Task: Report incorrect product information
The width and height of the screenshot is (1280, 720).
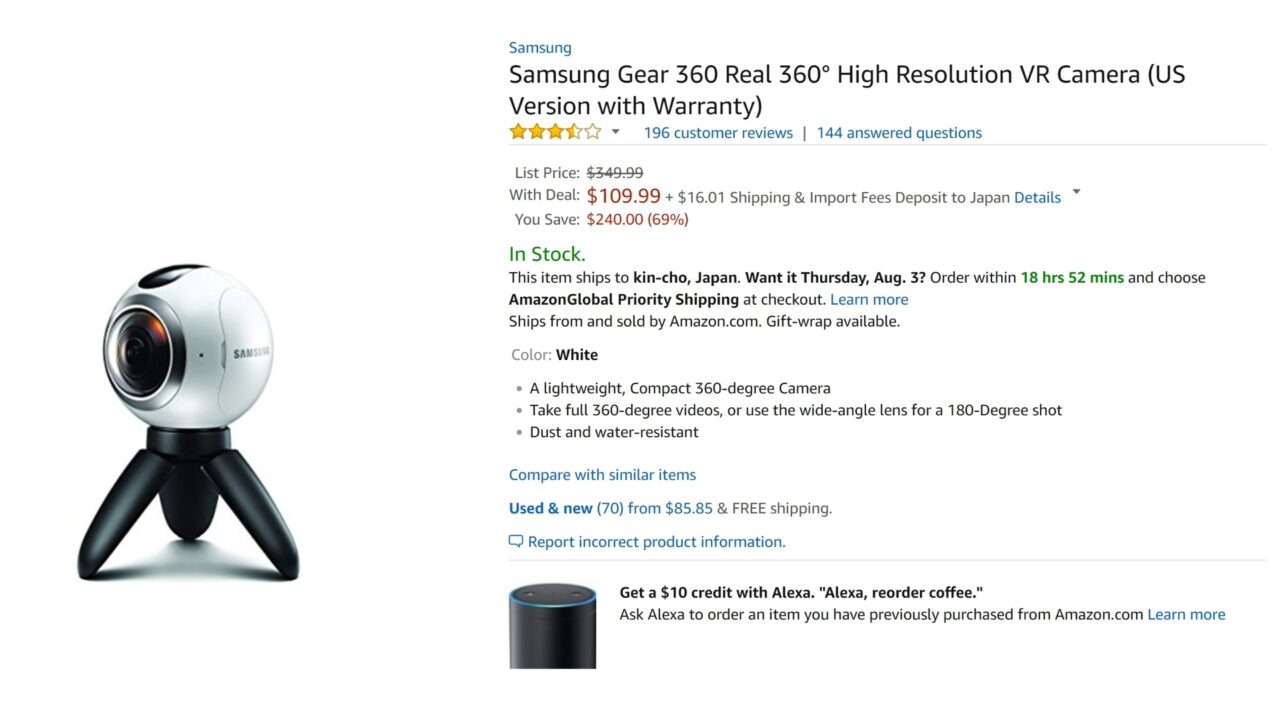Action: pyautogui.click(x=657, y=542)
